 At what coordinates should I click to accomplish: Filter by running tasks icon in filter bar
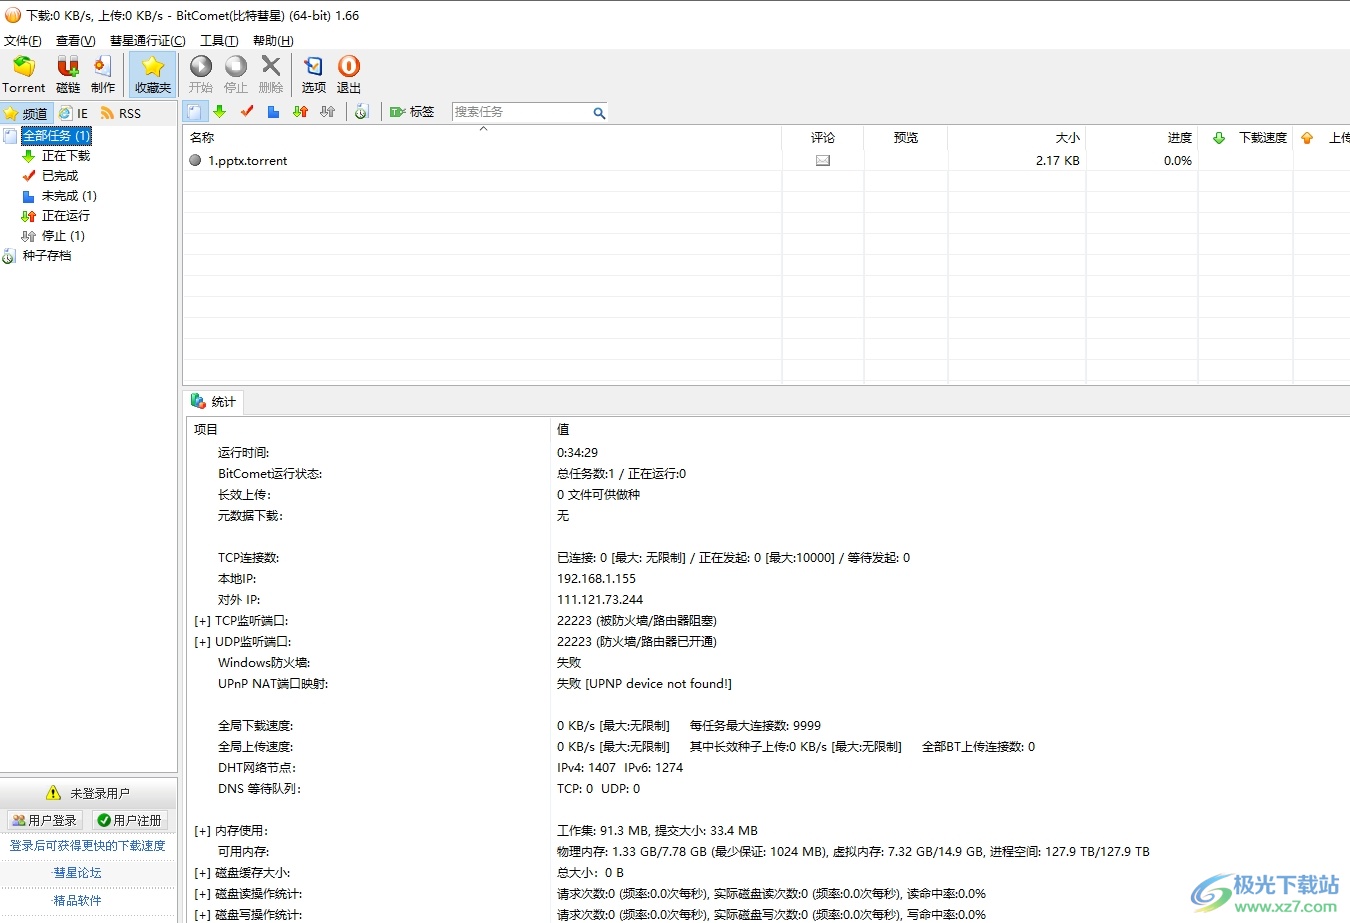point(300,112)
